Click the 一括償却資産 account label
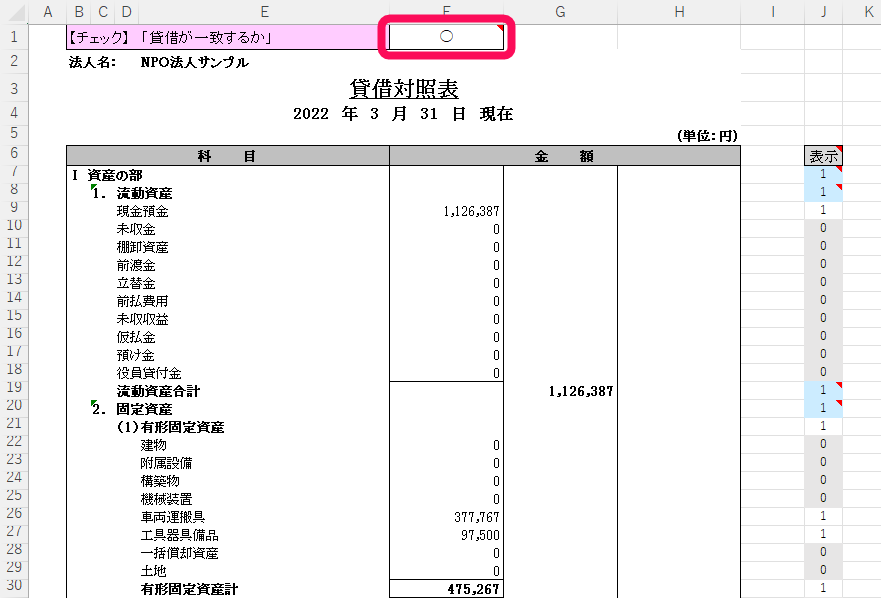Viewport: 881px width, 598px height. point(180,553)
